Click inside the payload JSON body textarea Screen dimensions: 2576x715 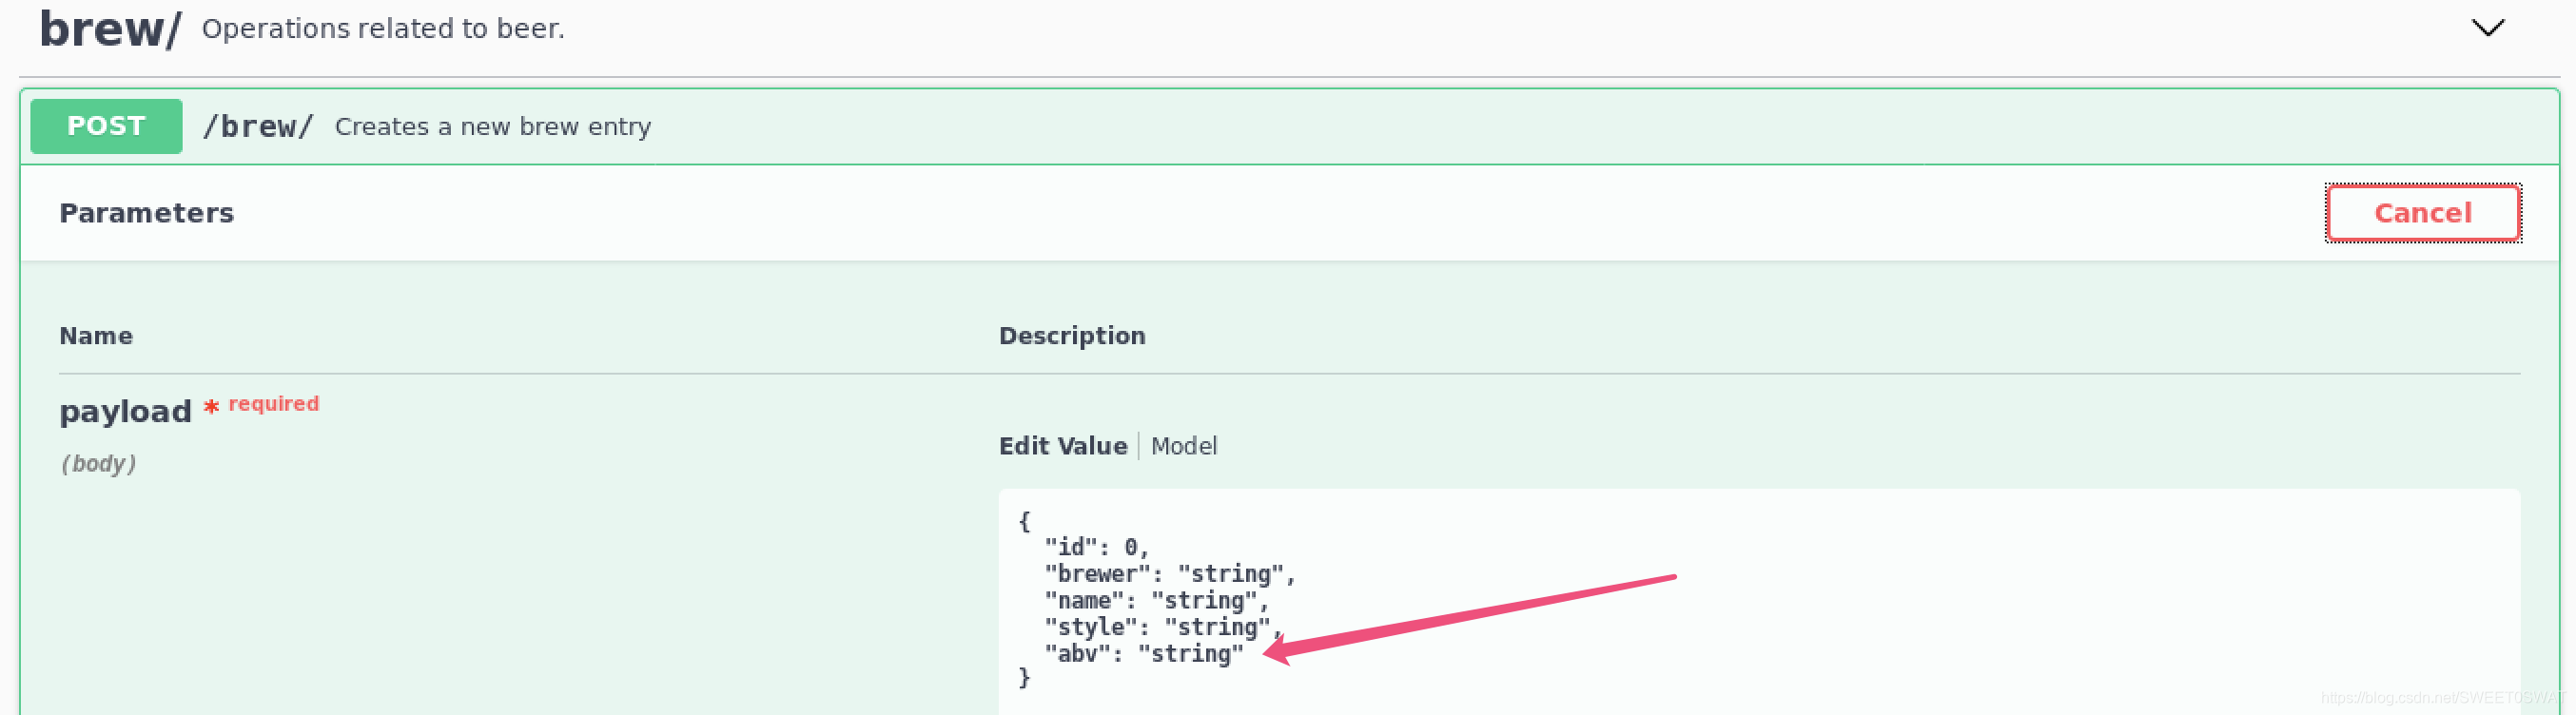1758,602
